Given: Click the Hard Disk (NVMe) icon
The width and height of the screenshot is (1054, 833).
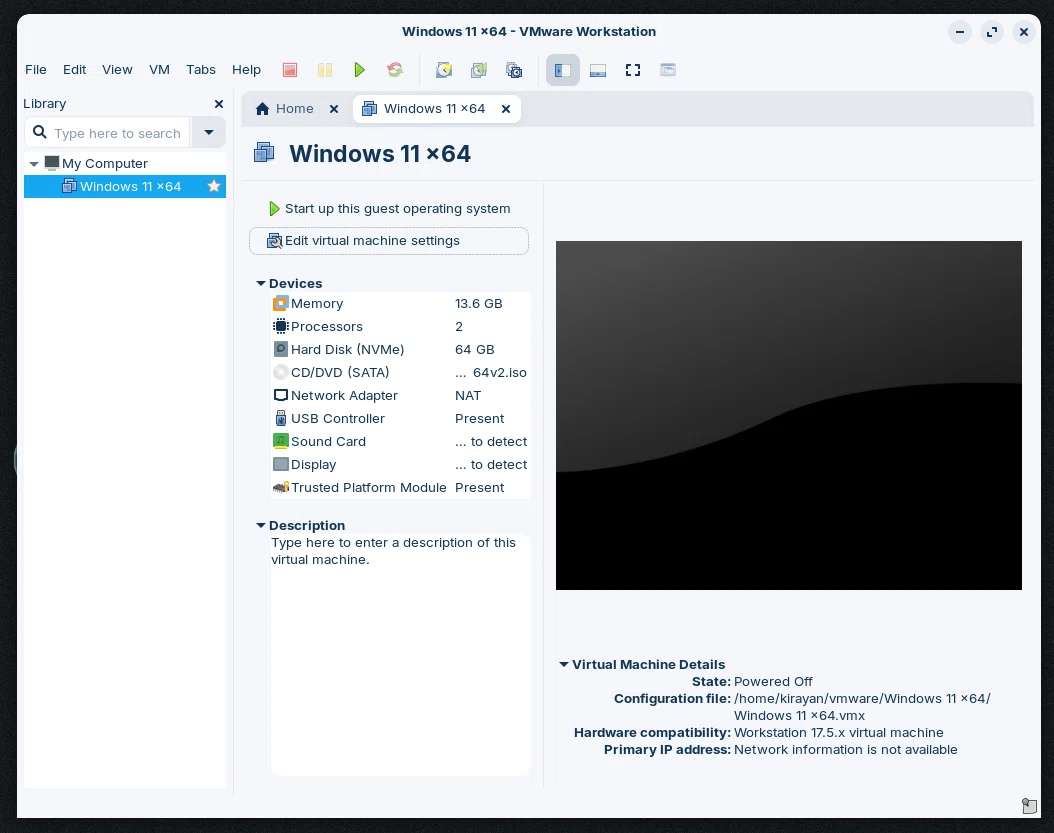Looking at the screenshot, I should point(280,349).
